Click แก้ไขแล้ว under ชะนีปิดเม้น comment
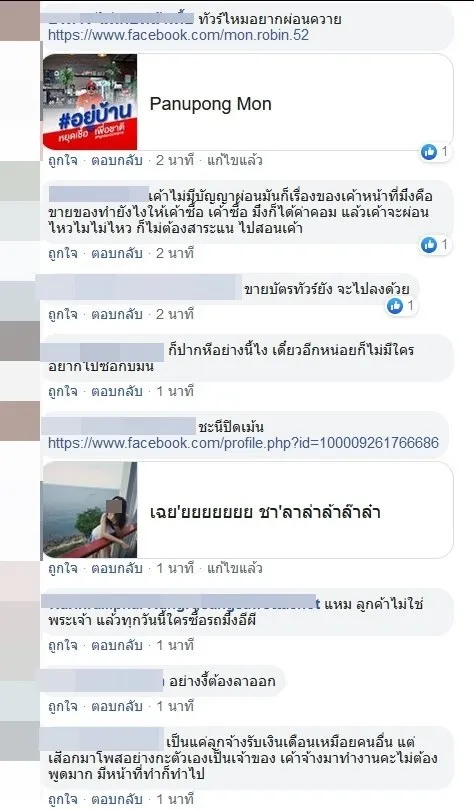This screenshot has height=810, width=474. click(234, 569)
